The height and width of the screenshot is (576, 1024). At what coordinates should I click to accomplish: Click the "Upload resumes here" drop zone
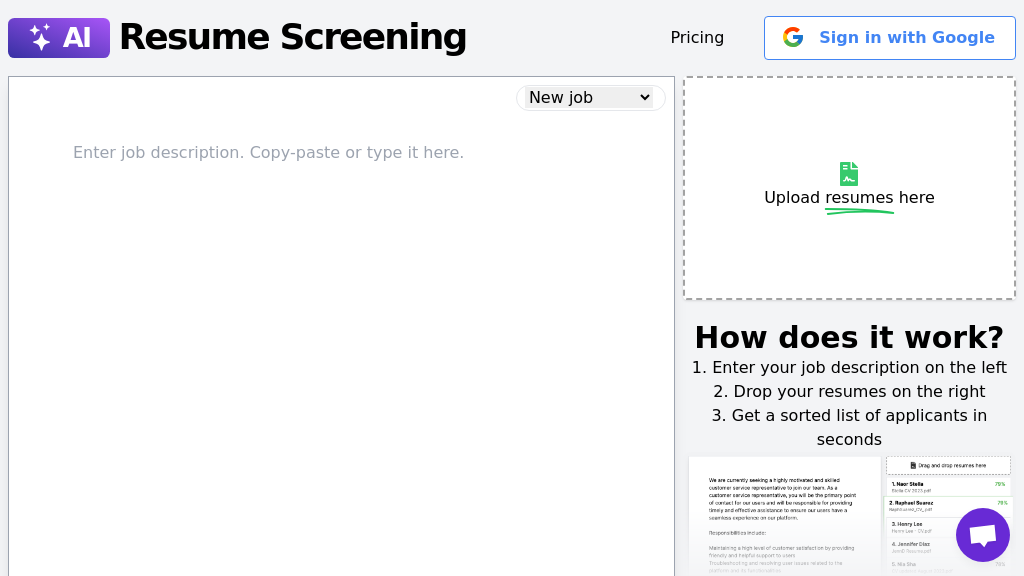[849, 188]
